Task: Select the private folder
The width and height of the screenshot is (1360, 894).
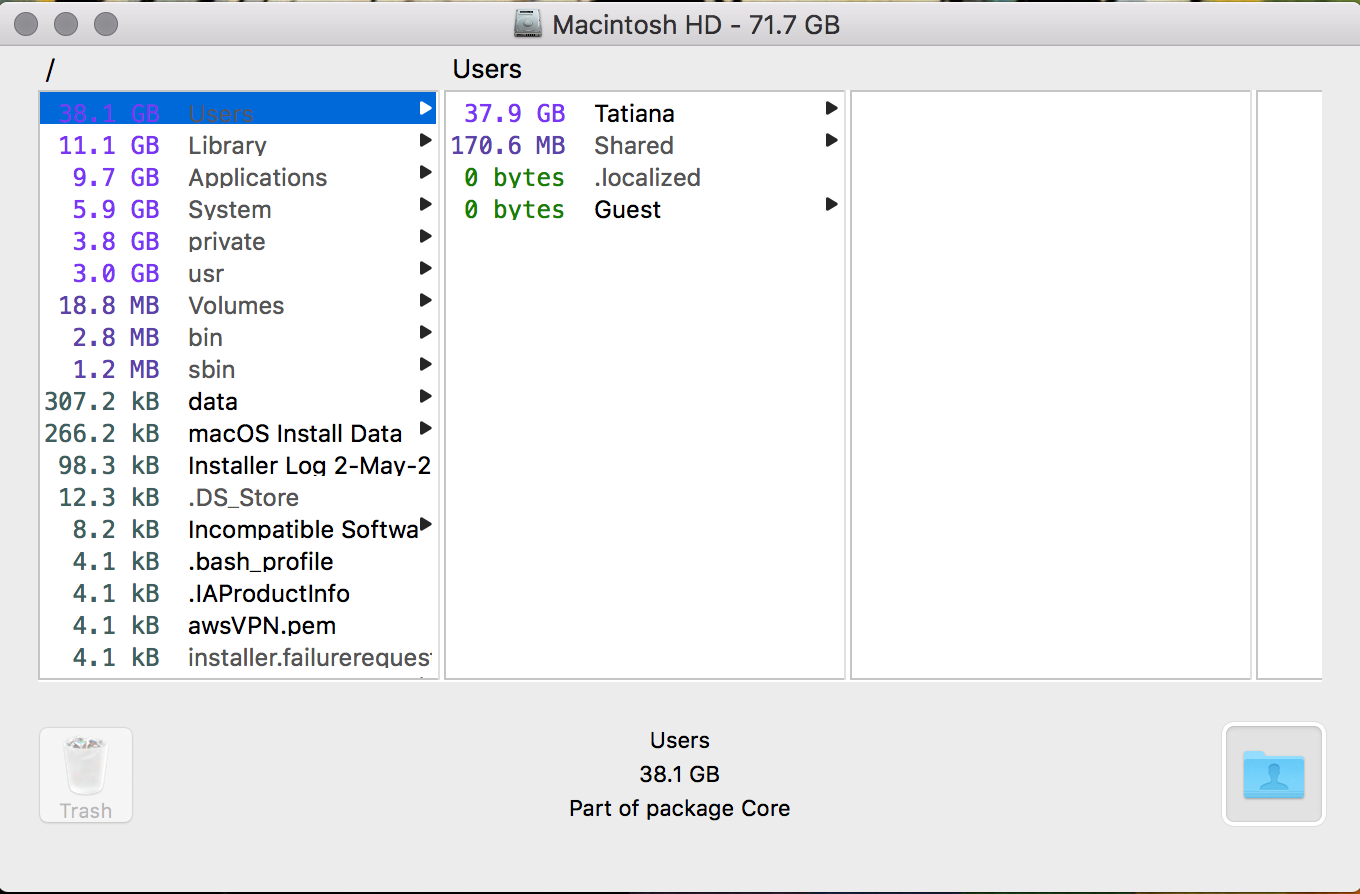Action: click(226, 241)
